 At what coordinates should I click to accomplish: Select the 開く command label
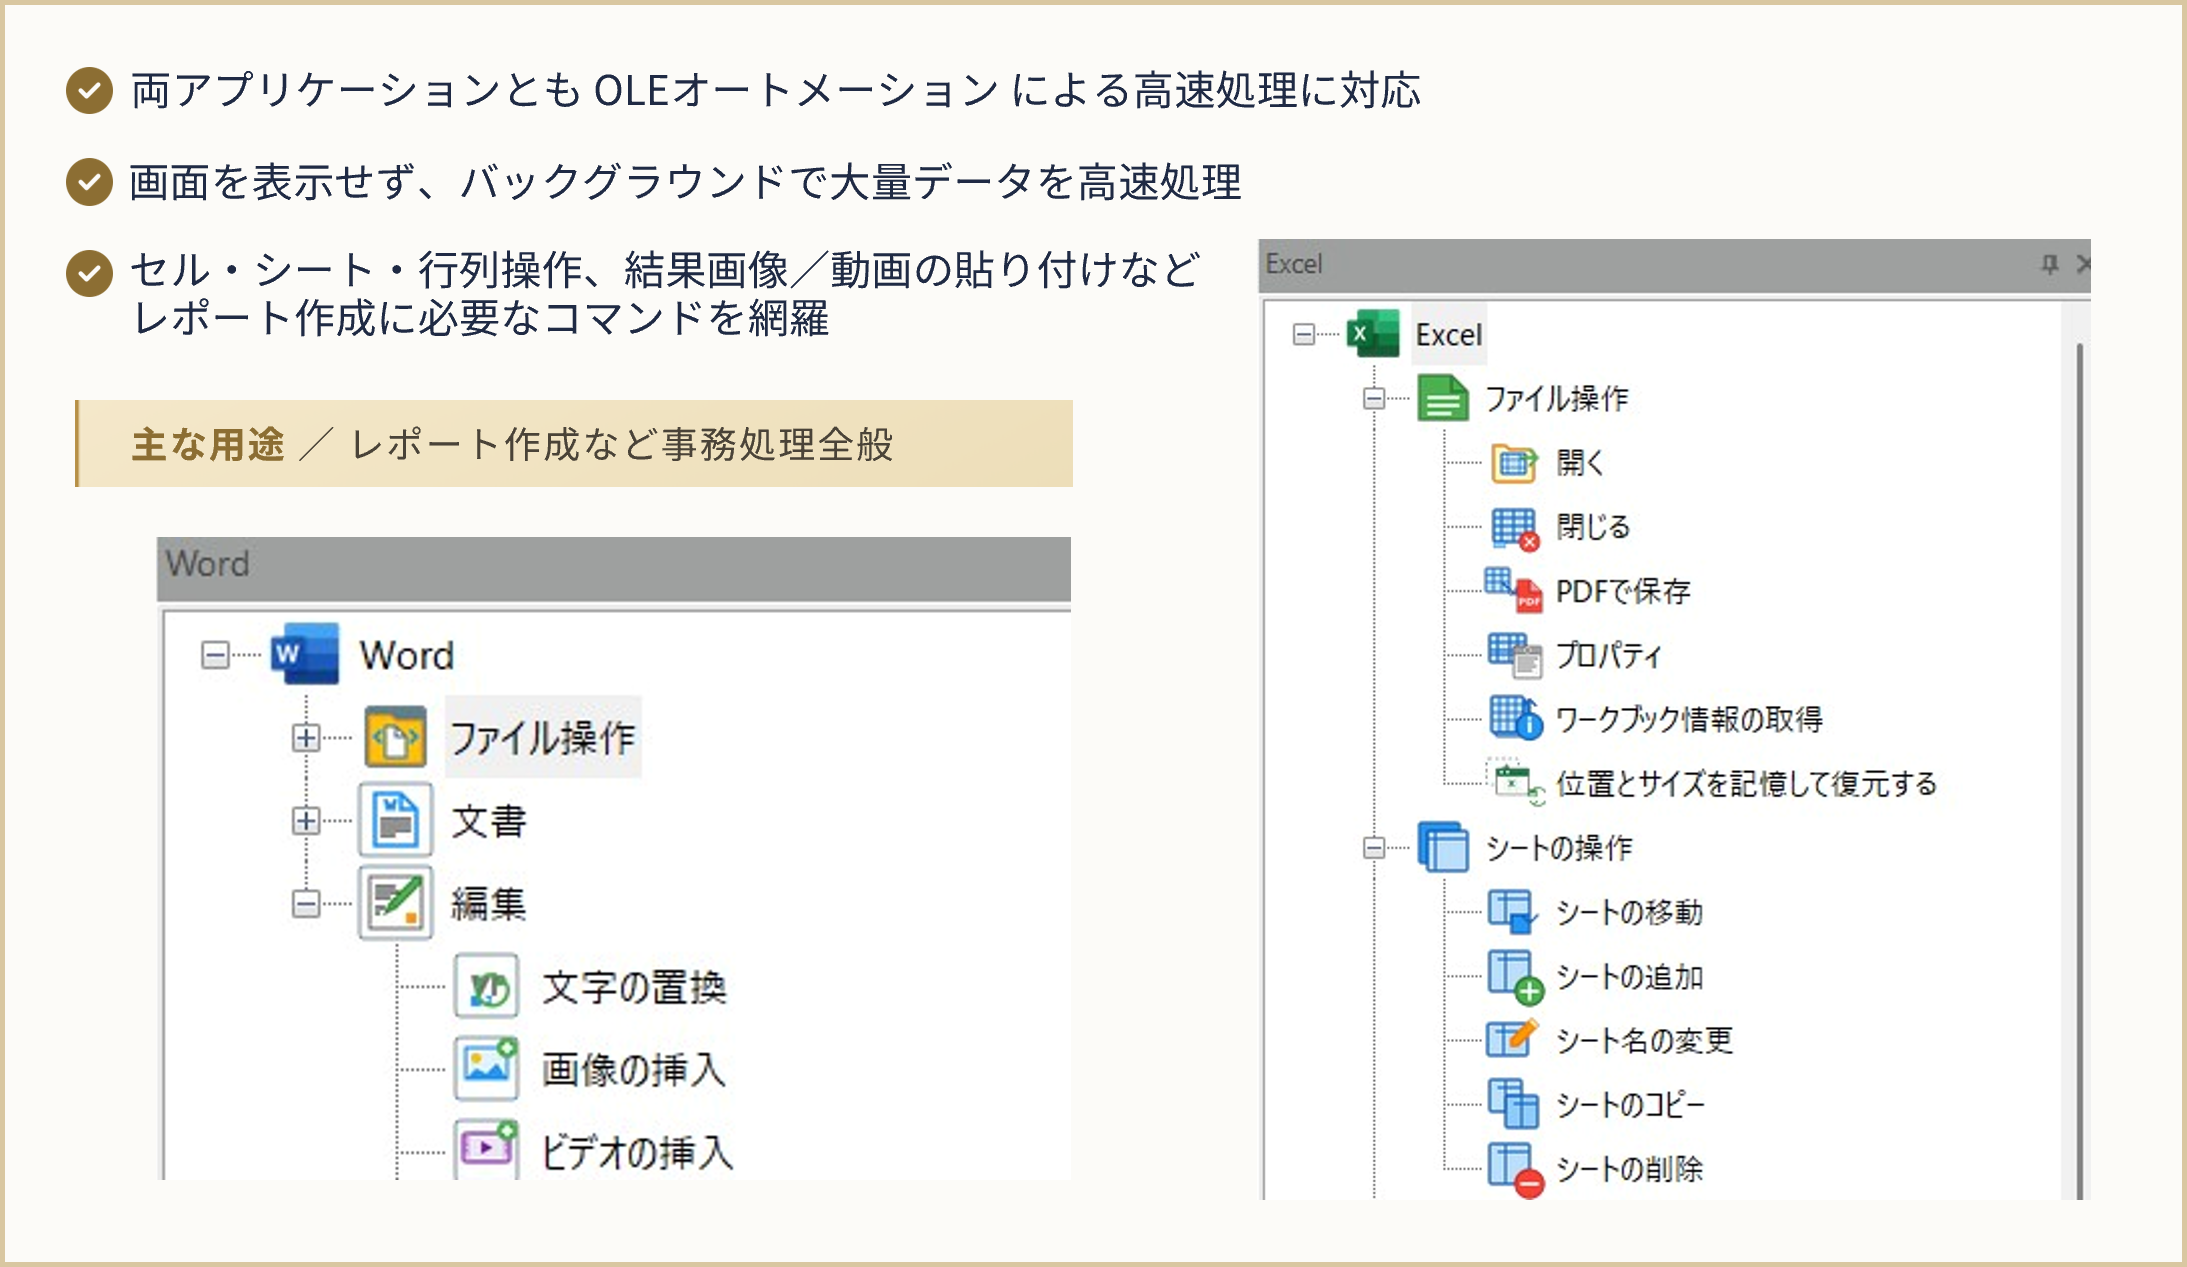1580,463
